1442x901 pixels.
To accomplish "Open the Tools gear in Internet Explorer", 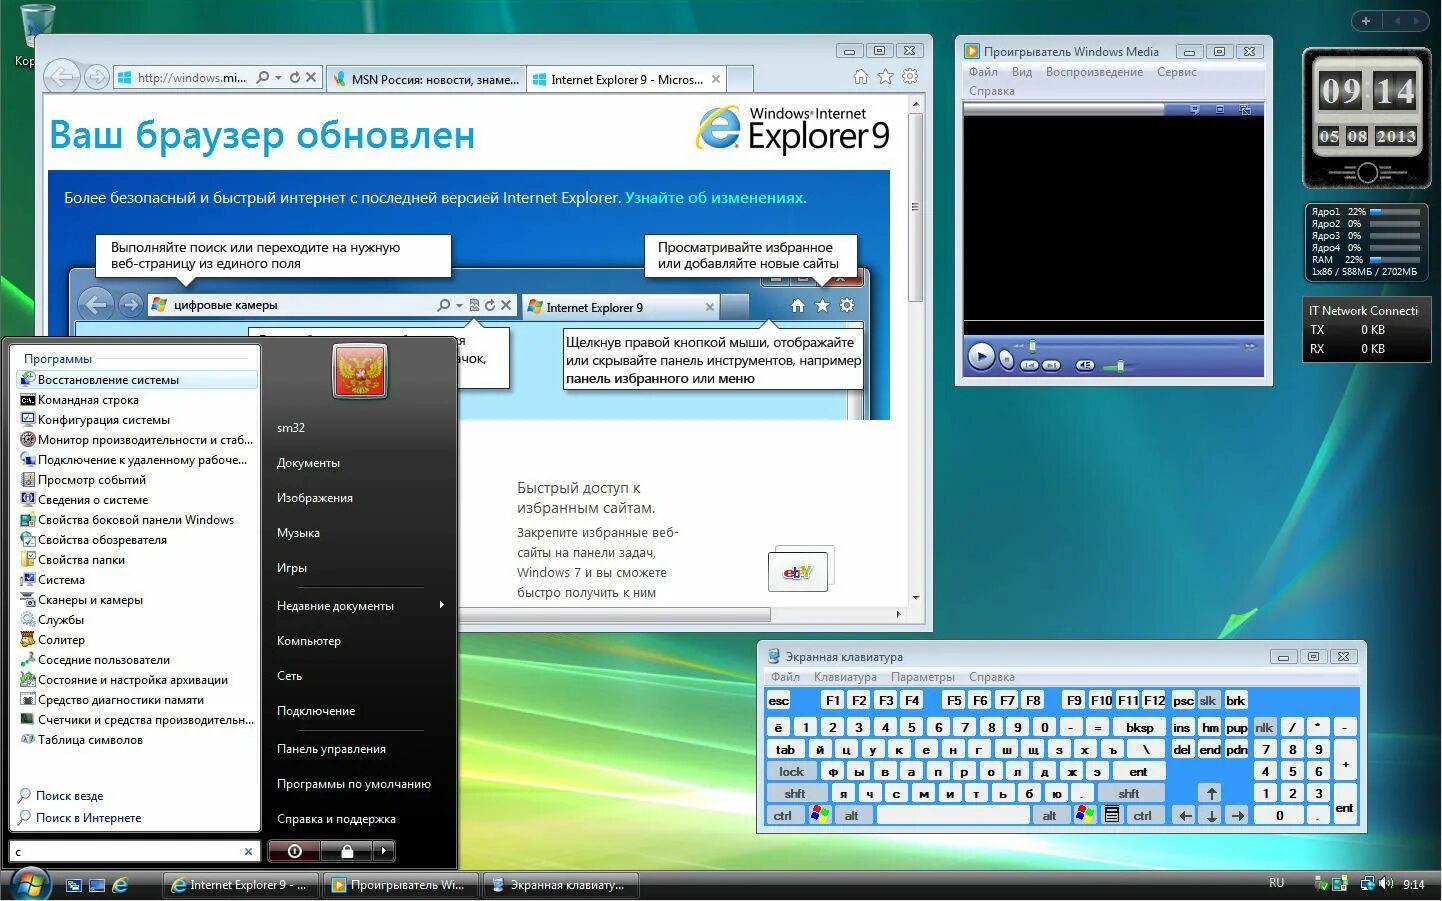I will [910, 77].
